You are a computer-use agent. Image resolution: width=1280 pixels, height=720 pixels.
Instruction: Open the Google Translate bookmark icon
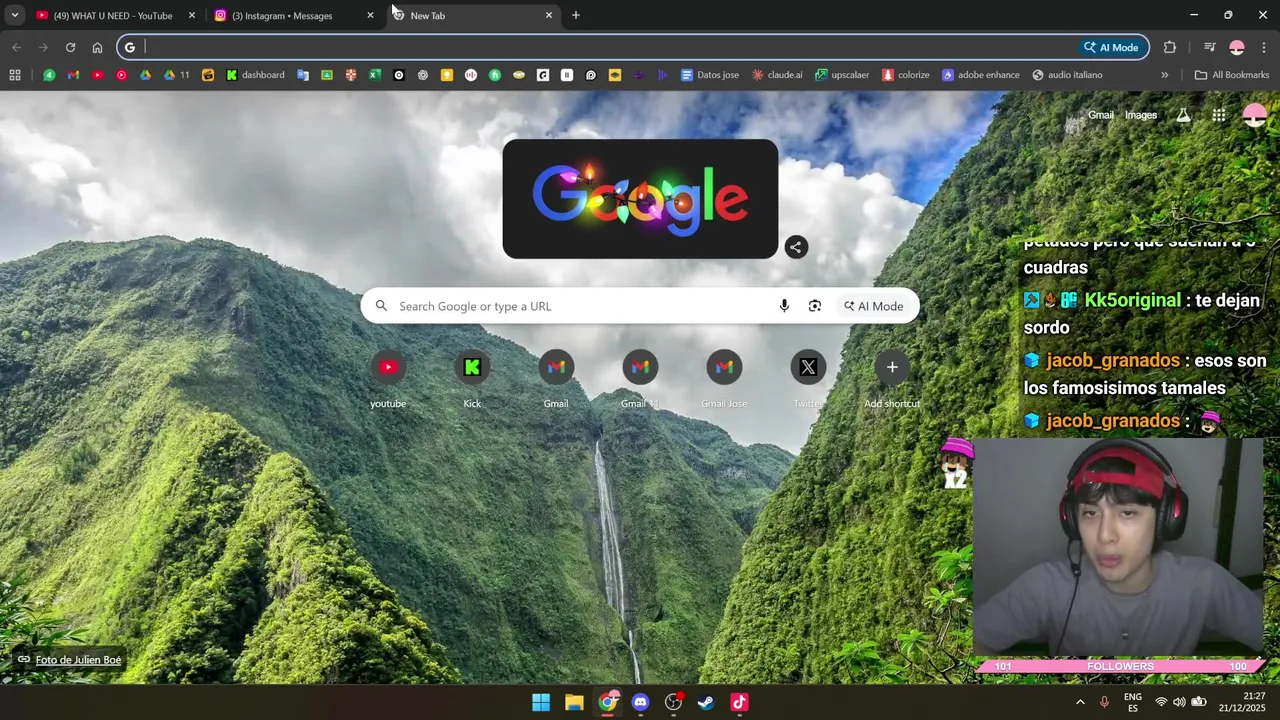[x=303, y=75]
